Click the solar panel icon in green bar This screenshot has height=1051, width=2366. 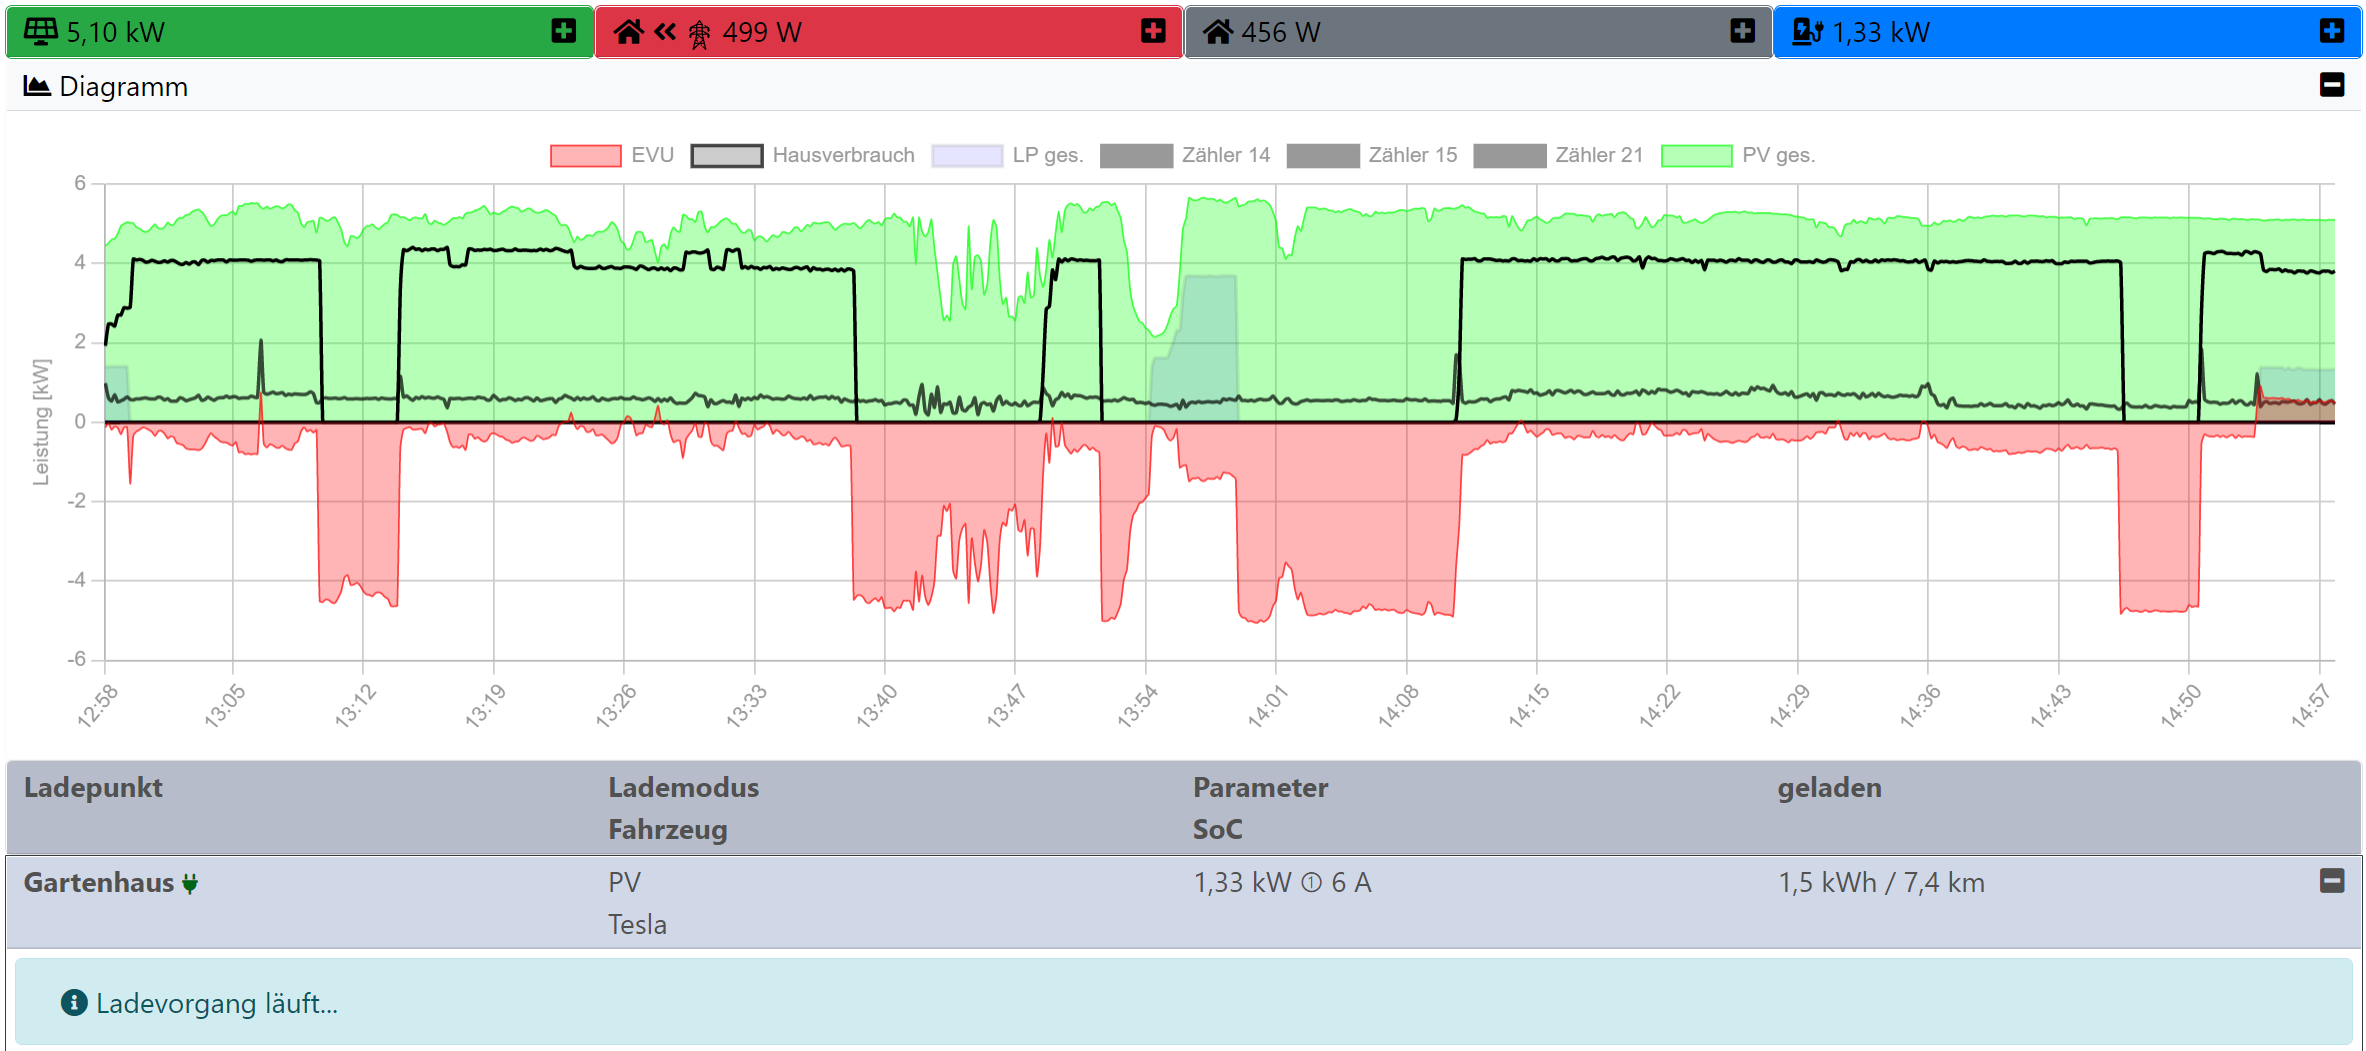[40, 32]
